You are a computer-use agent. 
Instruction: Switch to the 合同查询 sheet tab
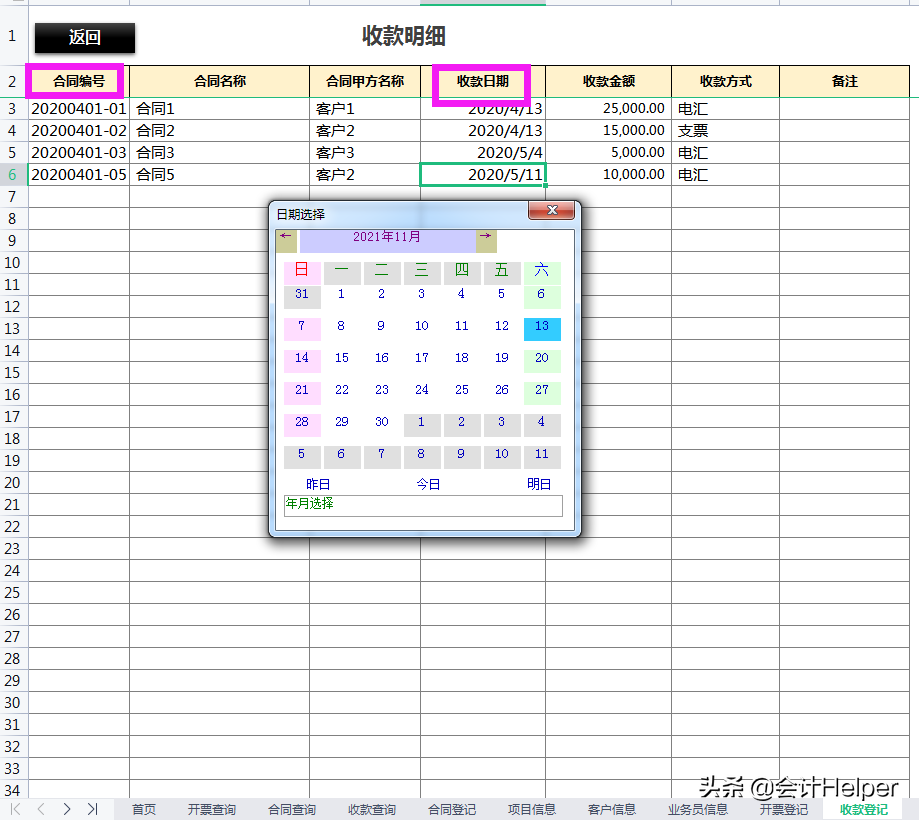tap(292, 809)
